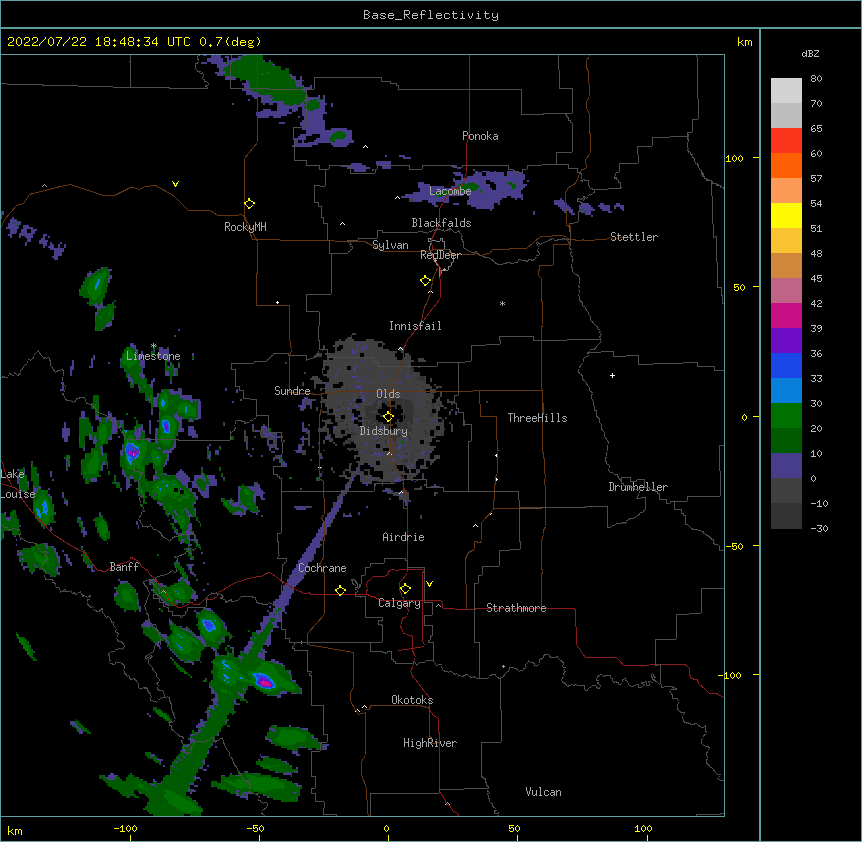
Task: Click the dBZ legend heading
Action: click(x=810, y=54)
